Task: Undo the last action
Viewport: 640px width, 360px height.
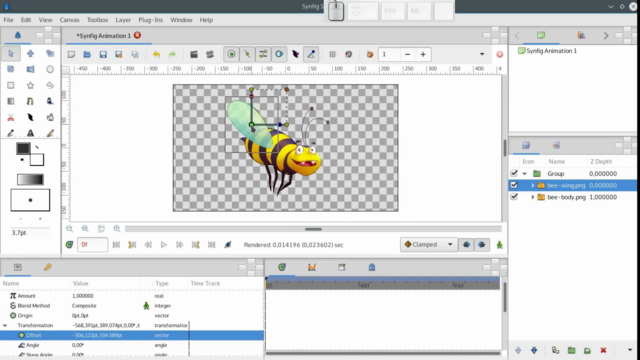Action: click(x=156, y=54)
